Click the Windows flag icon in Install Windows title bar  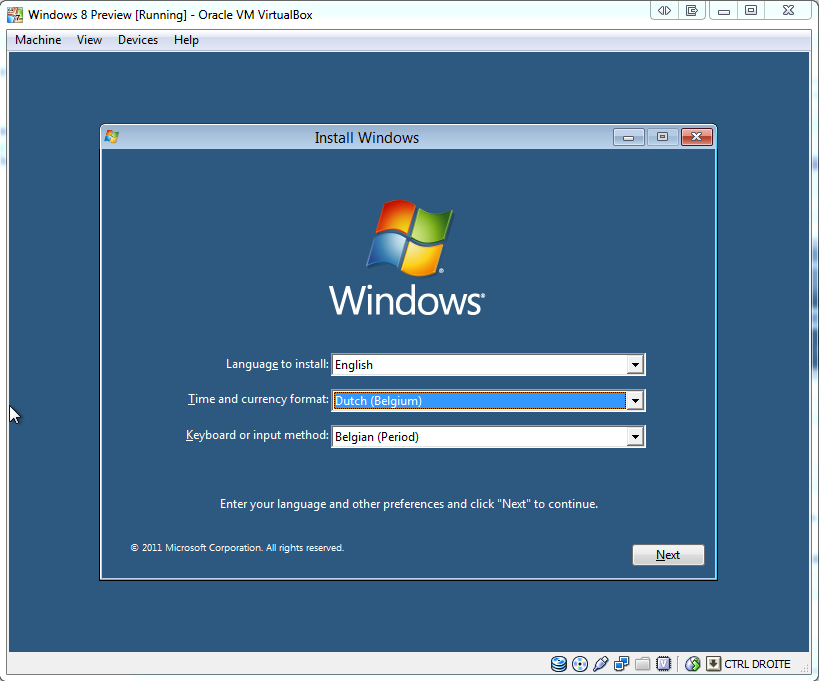coord(111,137)
